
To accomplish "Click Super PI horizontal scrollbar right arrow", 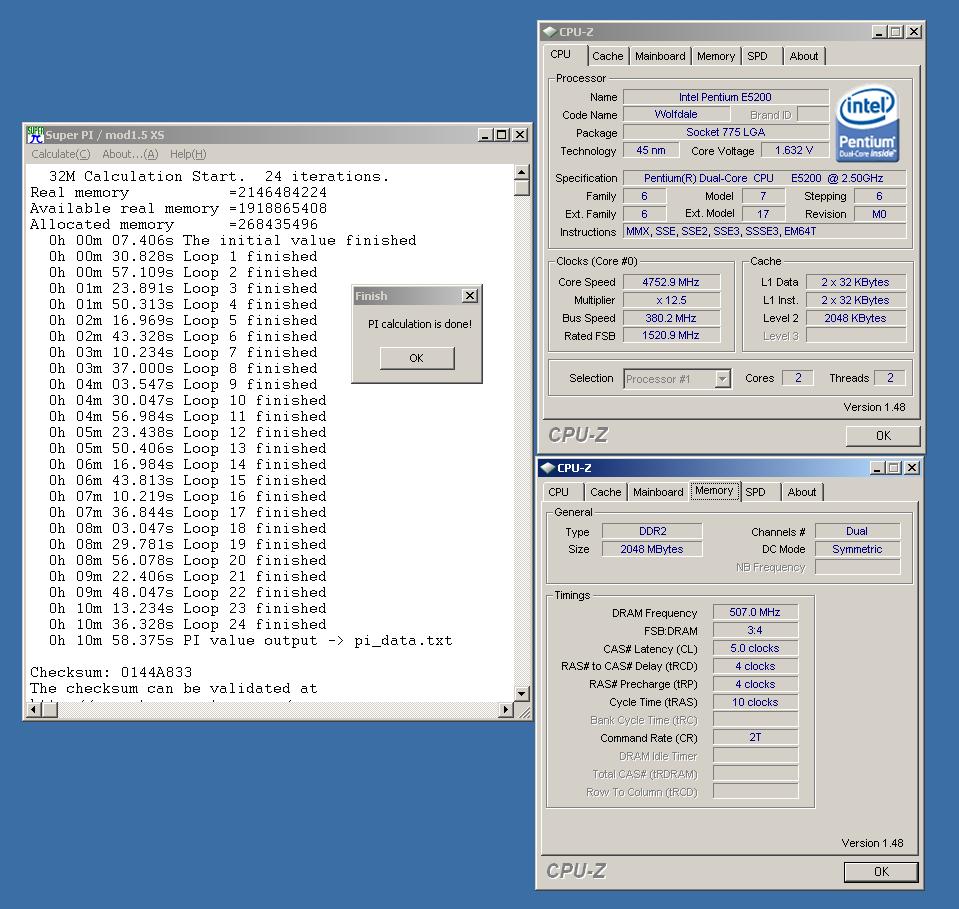I will tap(506, 710).
